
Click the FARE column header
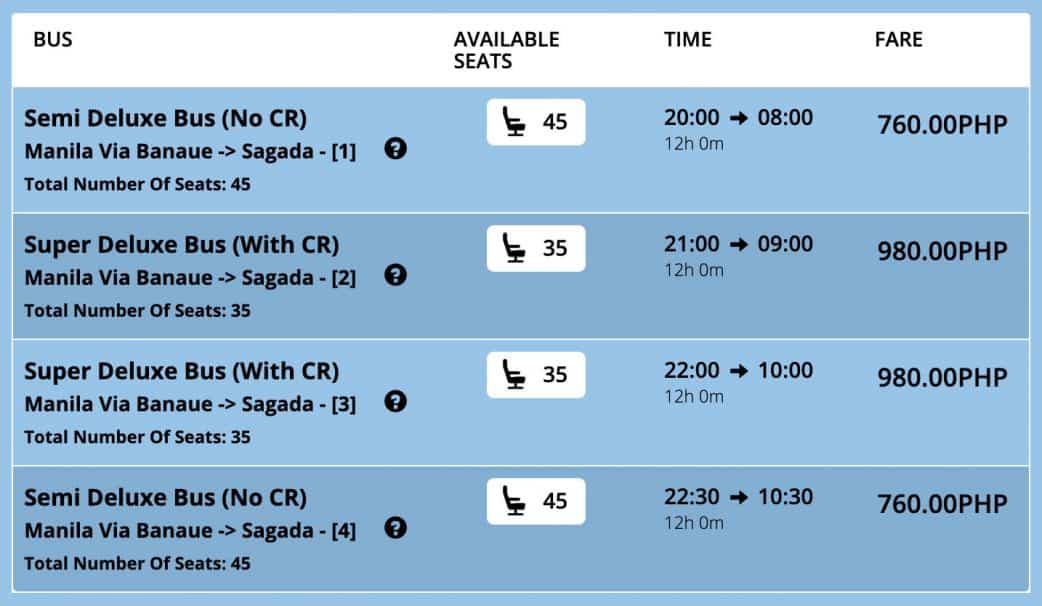point(898,40)
